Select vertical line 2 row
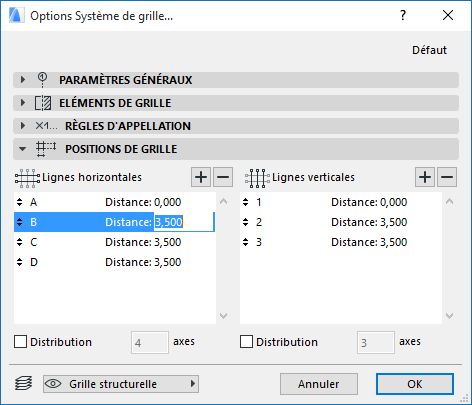This screenshot has width=472, height=405. 341,222
